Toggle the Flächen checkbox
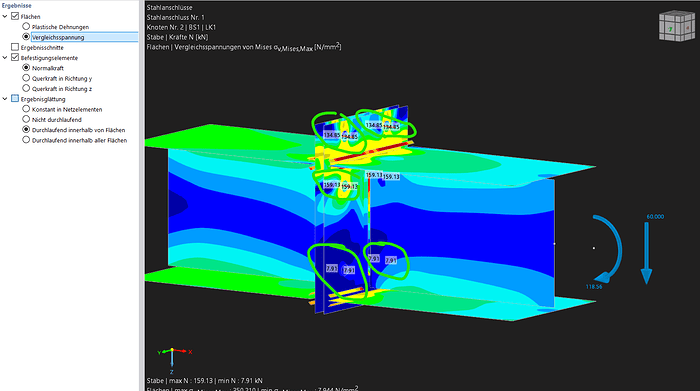The height and width of the screenshot is (391, 700). [x=15, y=16]
